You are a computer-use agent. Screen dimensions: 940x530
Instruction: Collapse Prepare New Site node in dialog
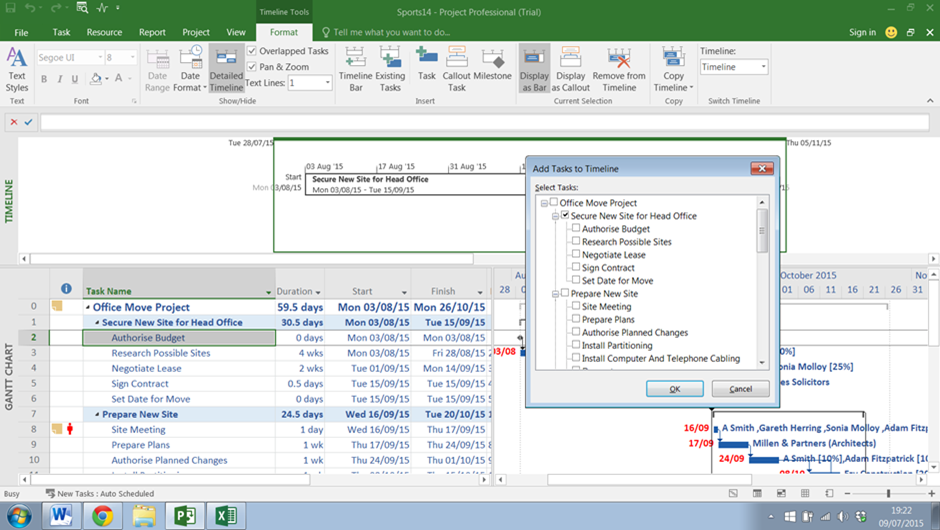(555, 294)
